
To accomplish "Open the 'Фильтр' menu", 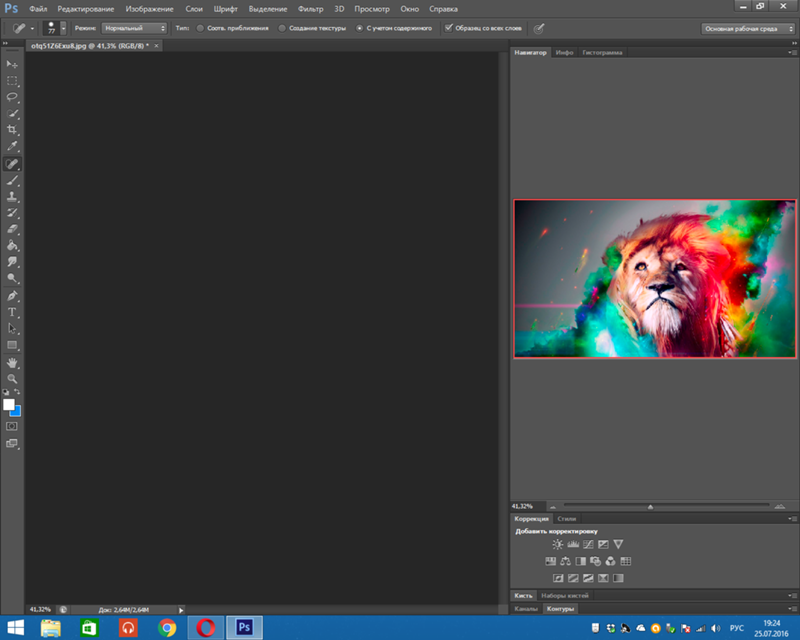I will coord(310,8).
